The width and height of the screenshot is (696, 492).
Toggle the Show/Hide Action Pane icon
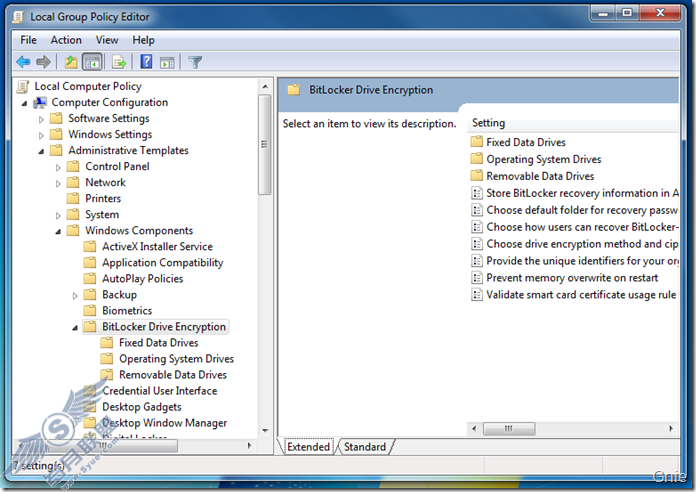pyautogui.click(x=167, y=62)
